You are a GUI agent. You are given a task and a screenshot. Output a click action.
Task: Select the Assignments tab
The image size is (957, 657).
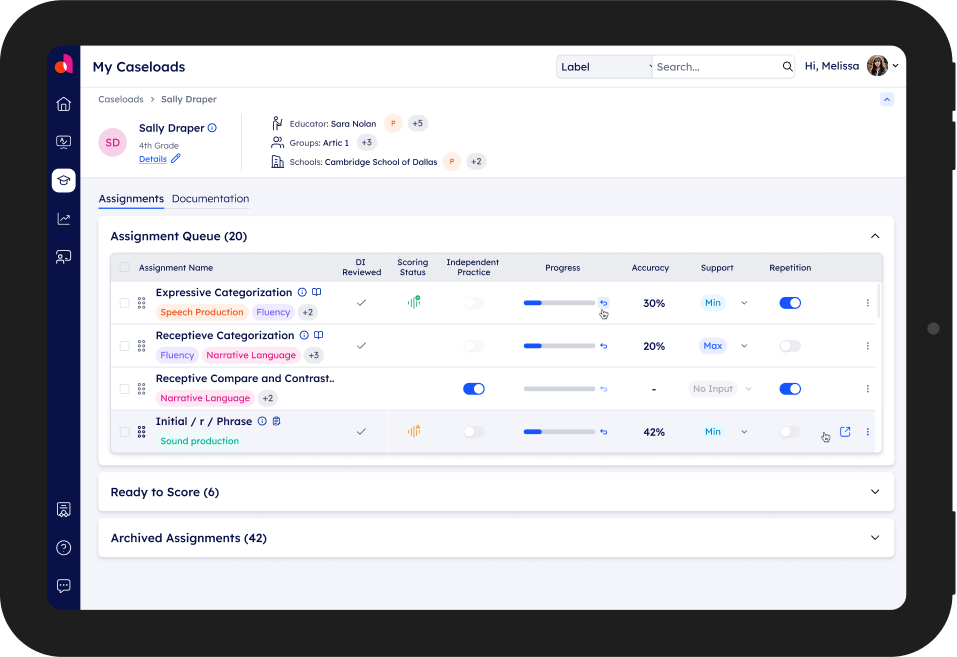[x=131, y=199]
